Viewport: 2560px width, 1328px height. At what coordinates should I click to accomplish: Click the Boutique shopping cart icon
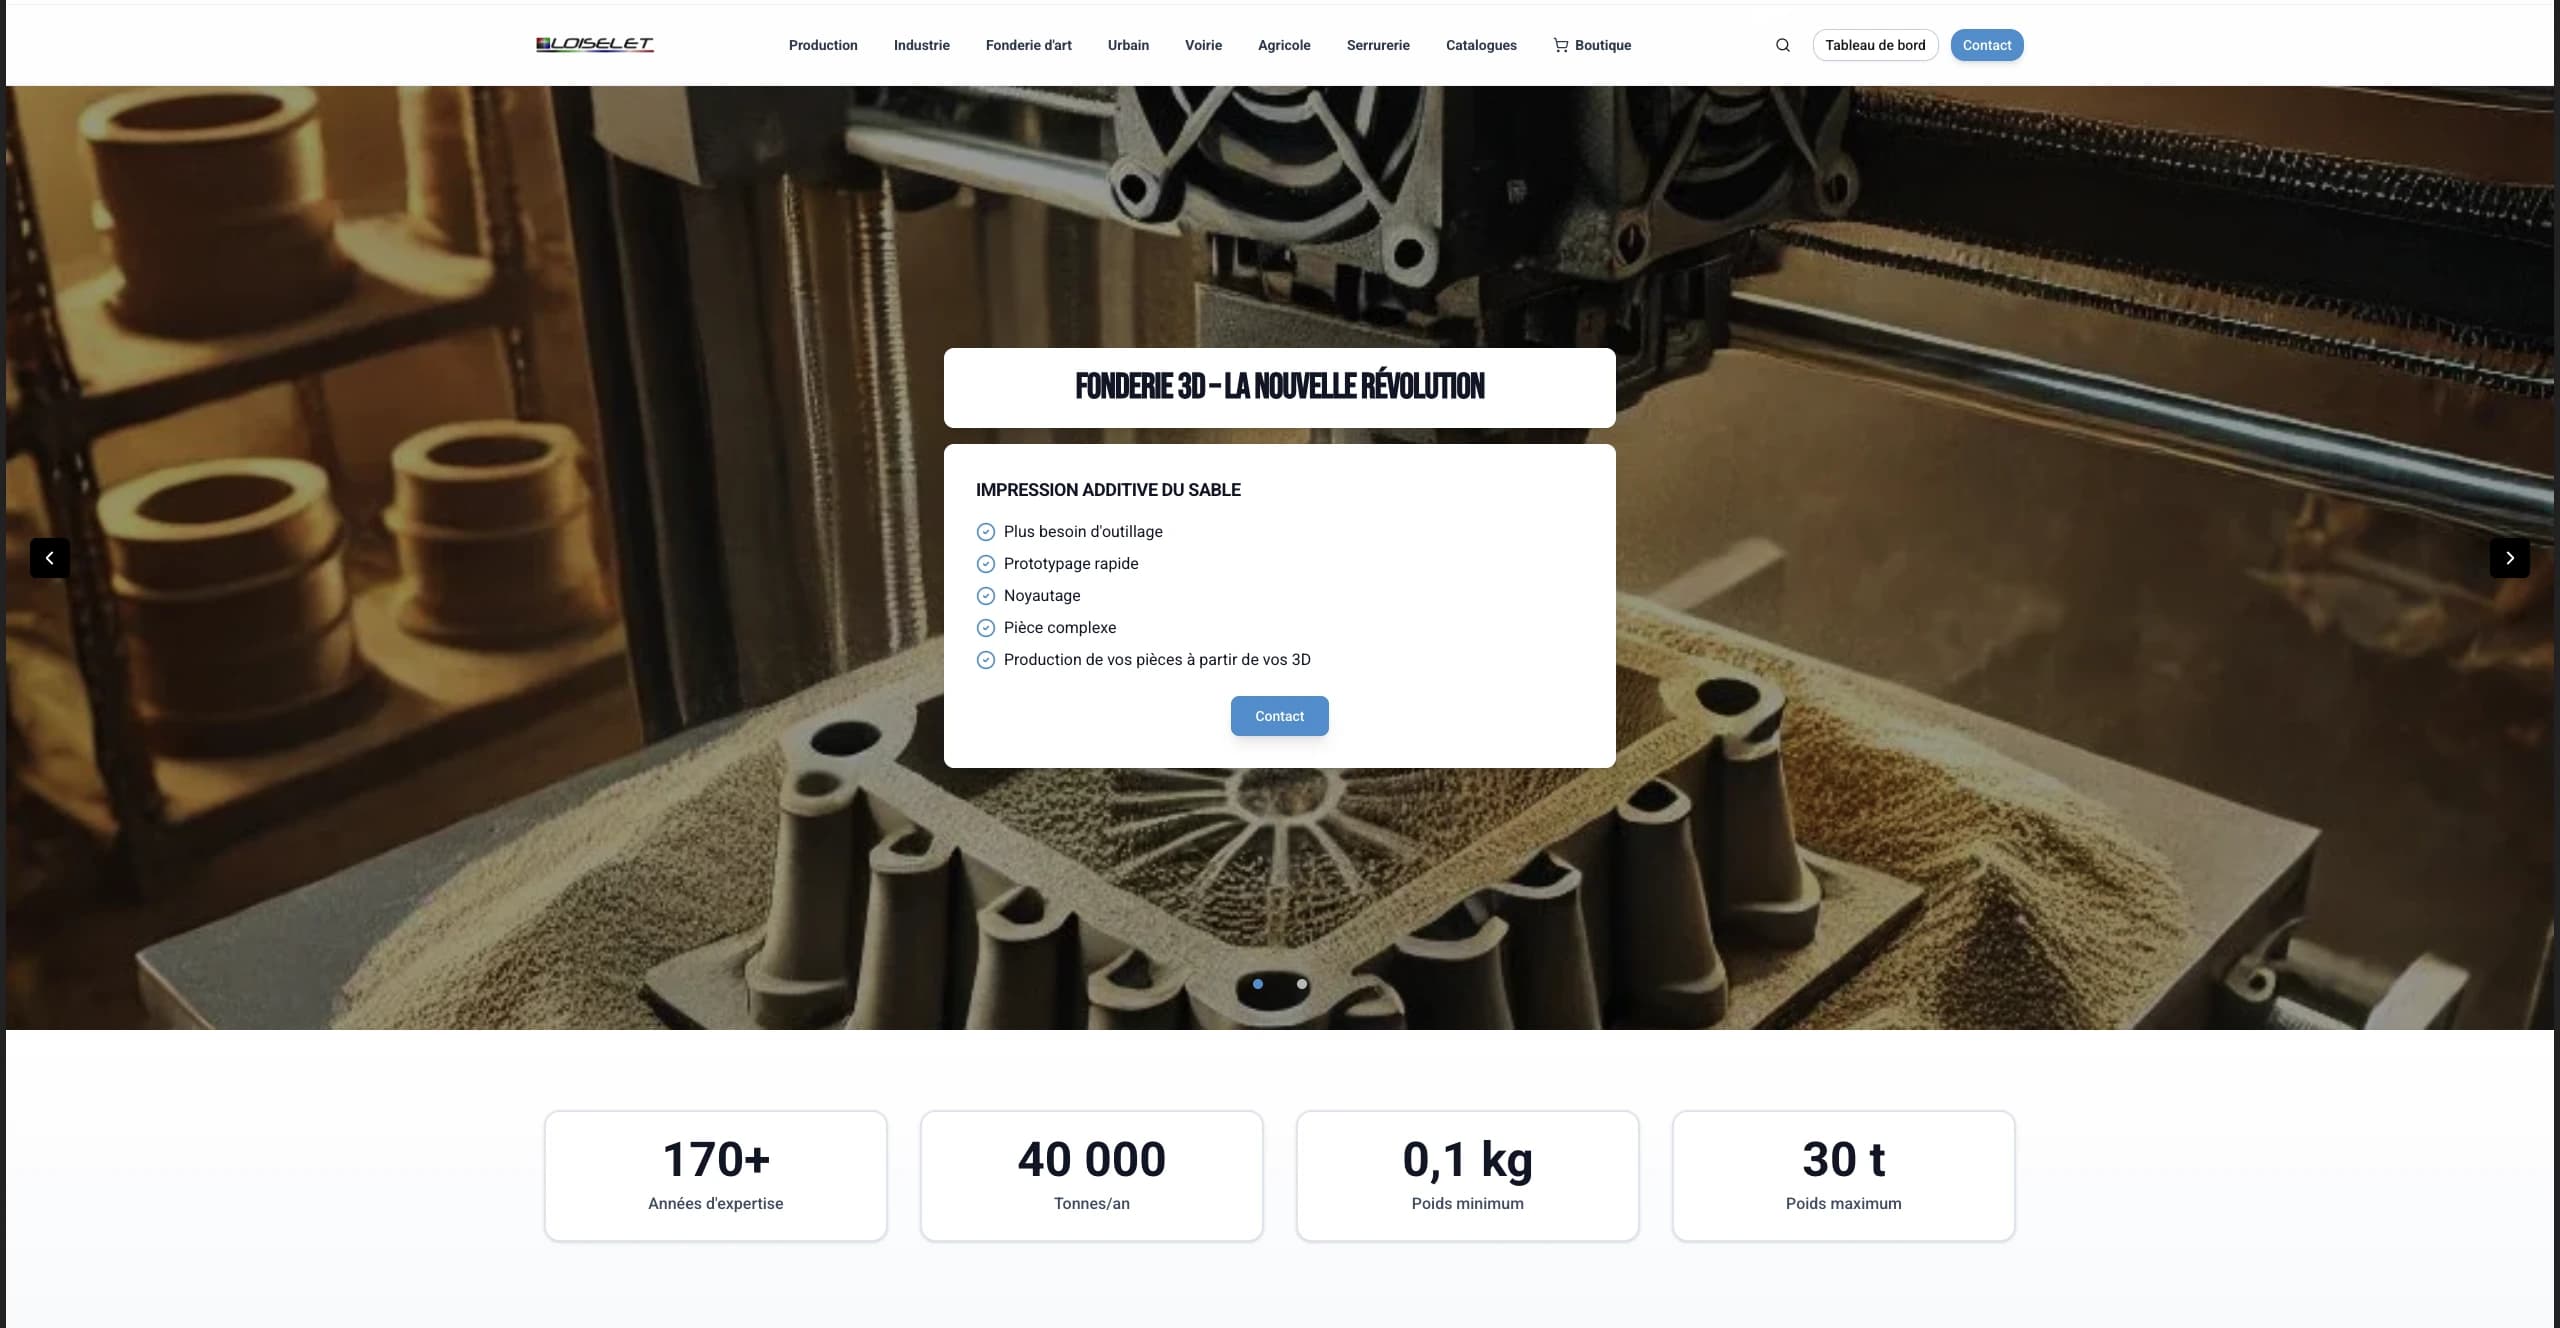coord(1560,45)
